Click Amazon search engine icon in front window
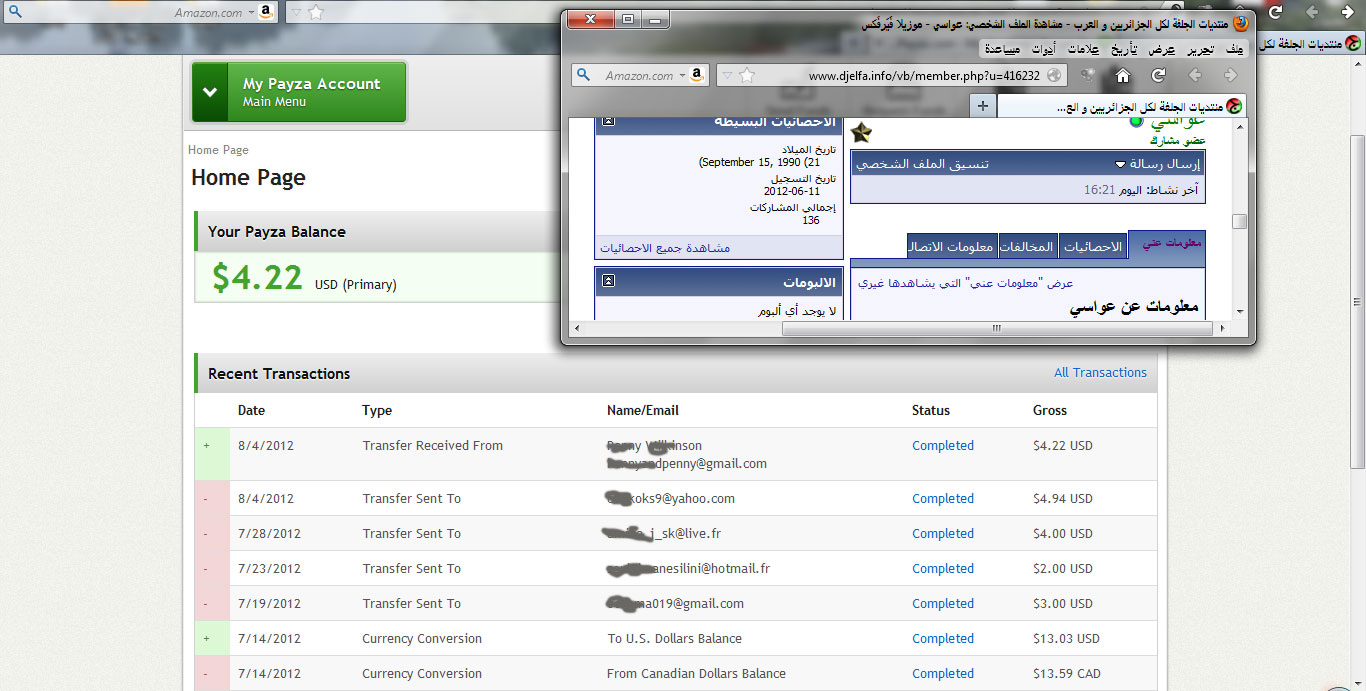The width and height of the screenshot is (1366, 691). pos(697,75)
